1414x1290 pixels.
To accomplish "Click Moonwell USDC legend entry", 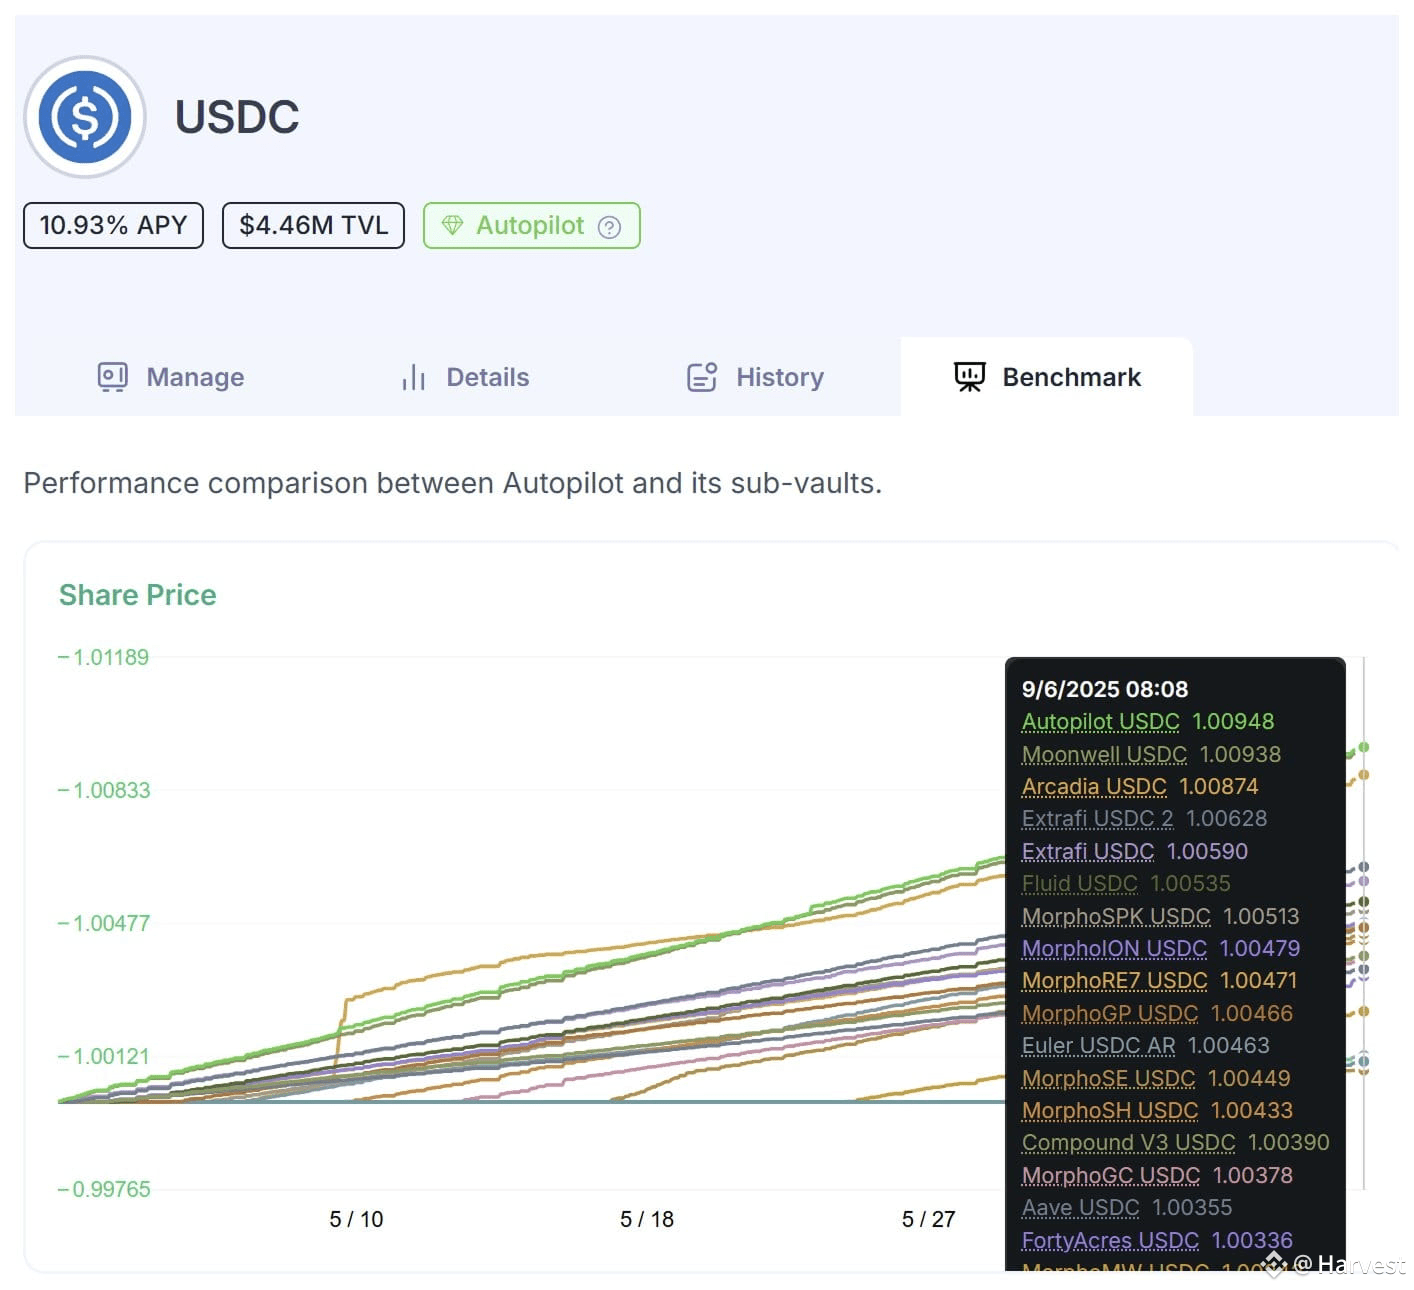I will [x=1104, y=755].
